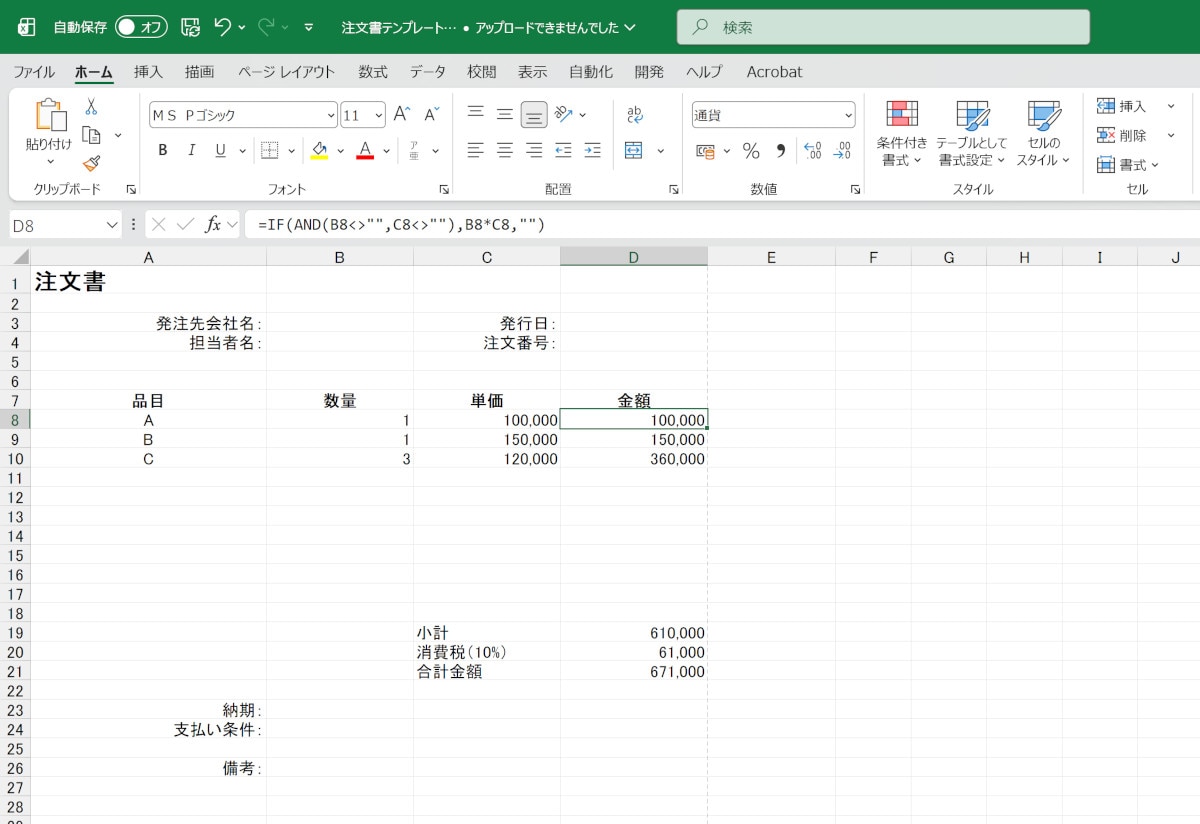Click the increase font size icon
Screen dimensions: 1200x824
point(401,115)
